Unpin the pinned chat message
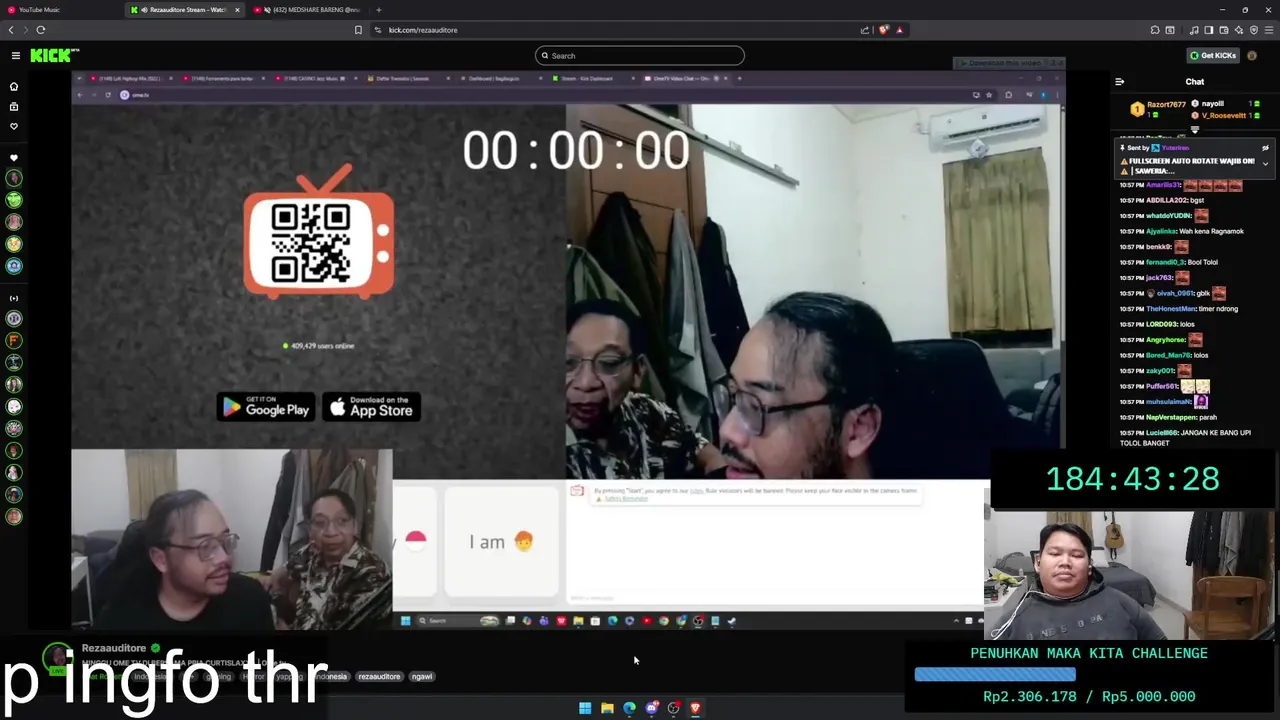Screen dimensions: 1280x720 coord(1265,148)
